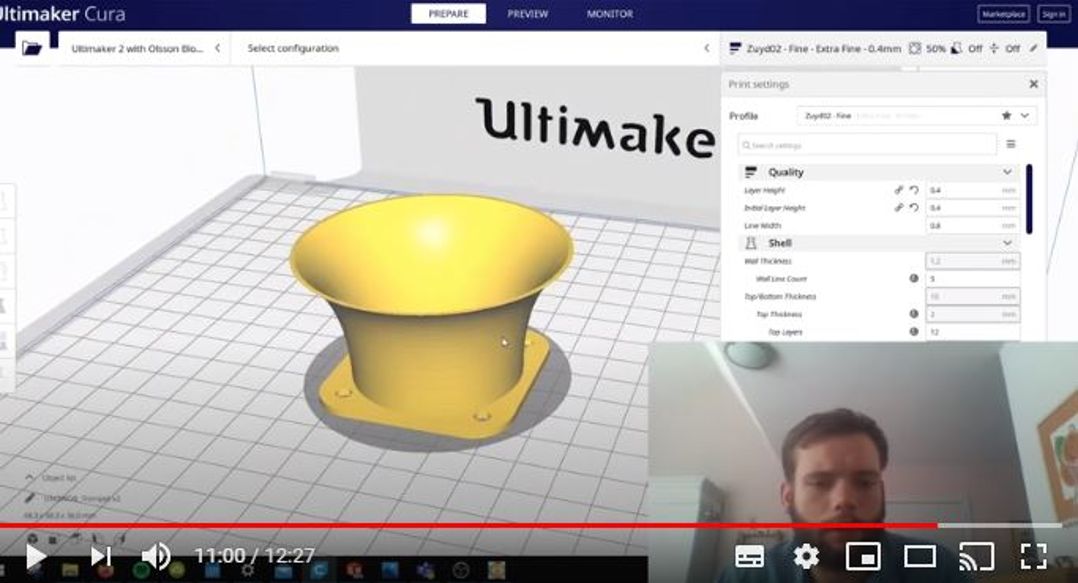Switch to the PREPARE stage
Screen dimensions: 1078x583
click(x=448, y=14)
